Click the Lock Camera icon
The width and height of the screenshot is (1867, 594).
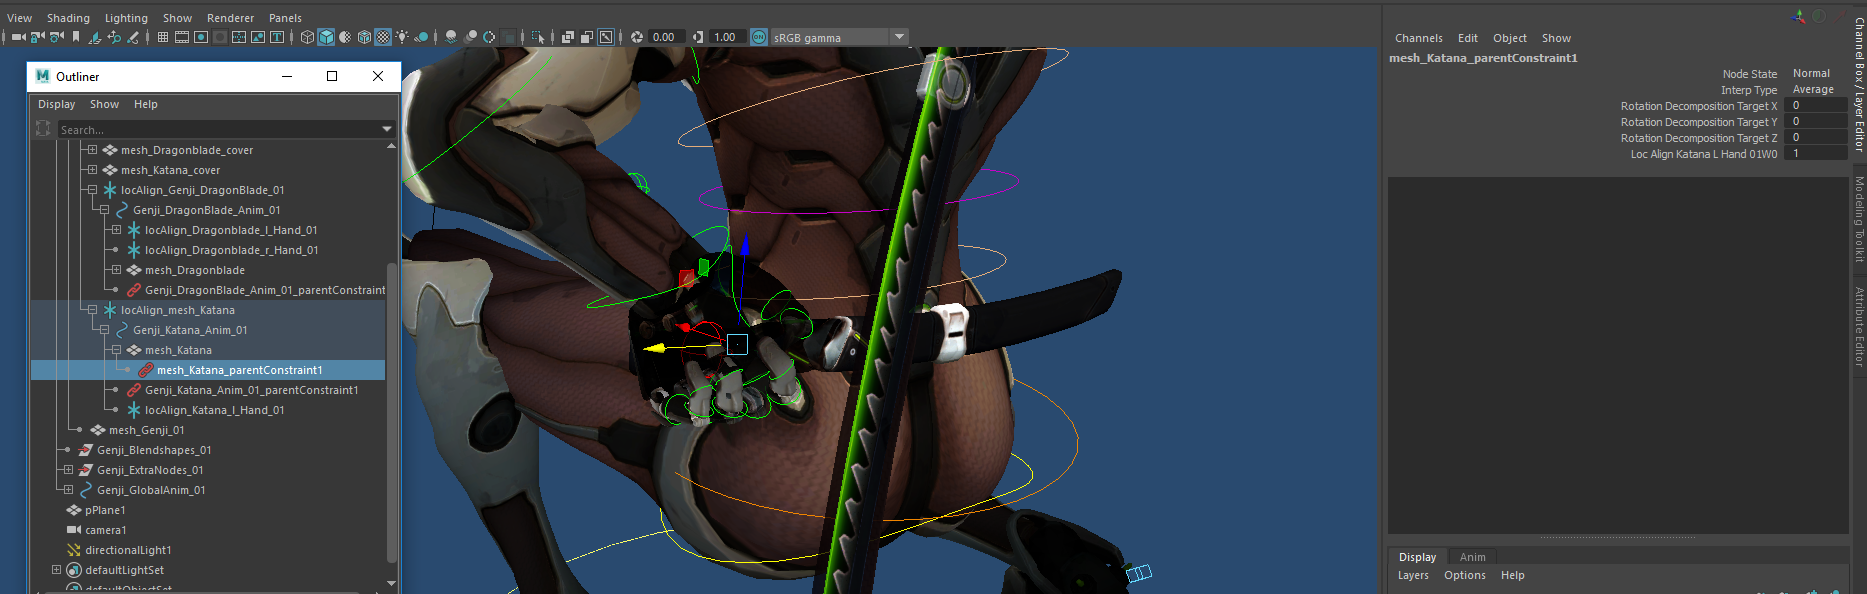point(38,37)
